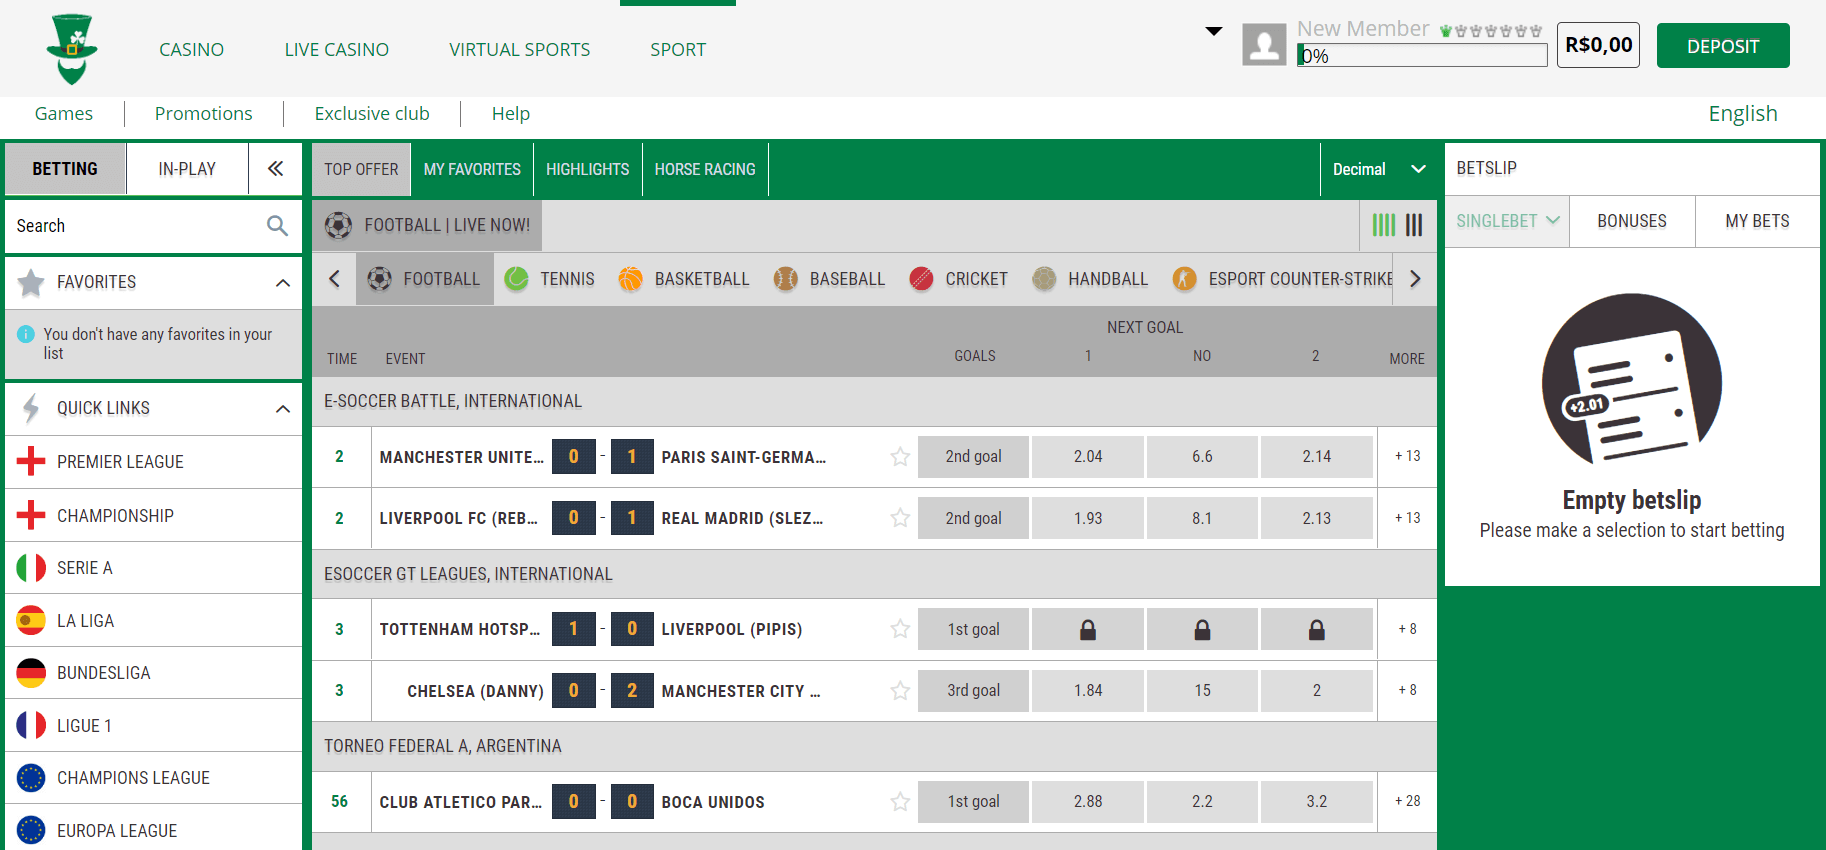
Task: Choose the Cricket sport icon
Action: 921,279
